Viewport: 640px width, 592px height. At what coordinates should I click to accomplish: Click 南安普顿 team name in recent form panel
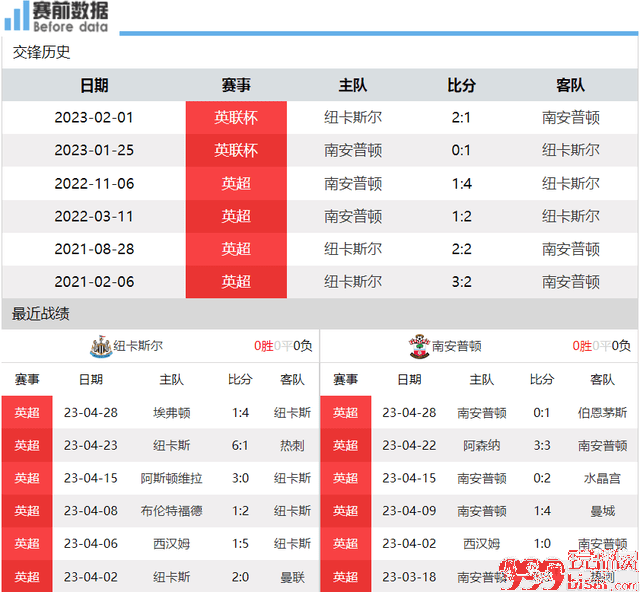coord(456,346)
